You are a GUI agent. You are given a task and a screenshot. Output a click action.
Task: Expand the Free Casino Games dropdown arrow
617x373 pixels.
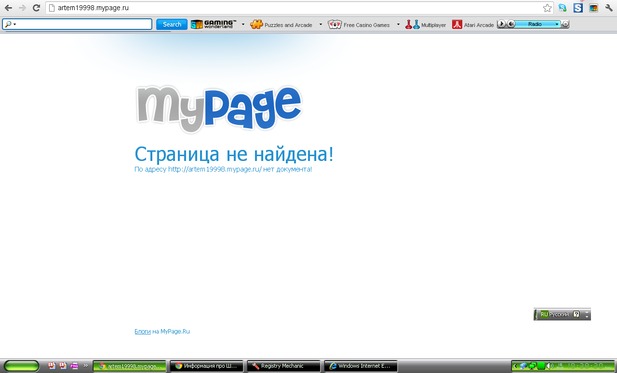click(398, 25)
